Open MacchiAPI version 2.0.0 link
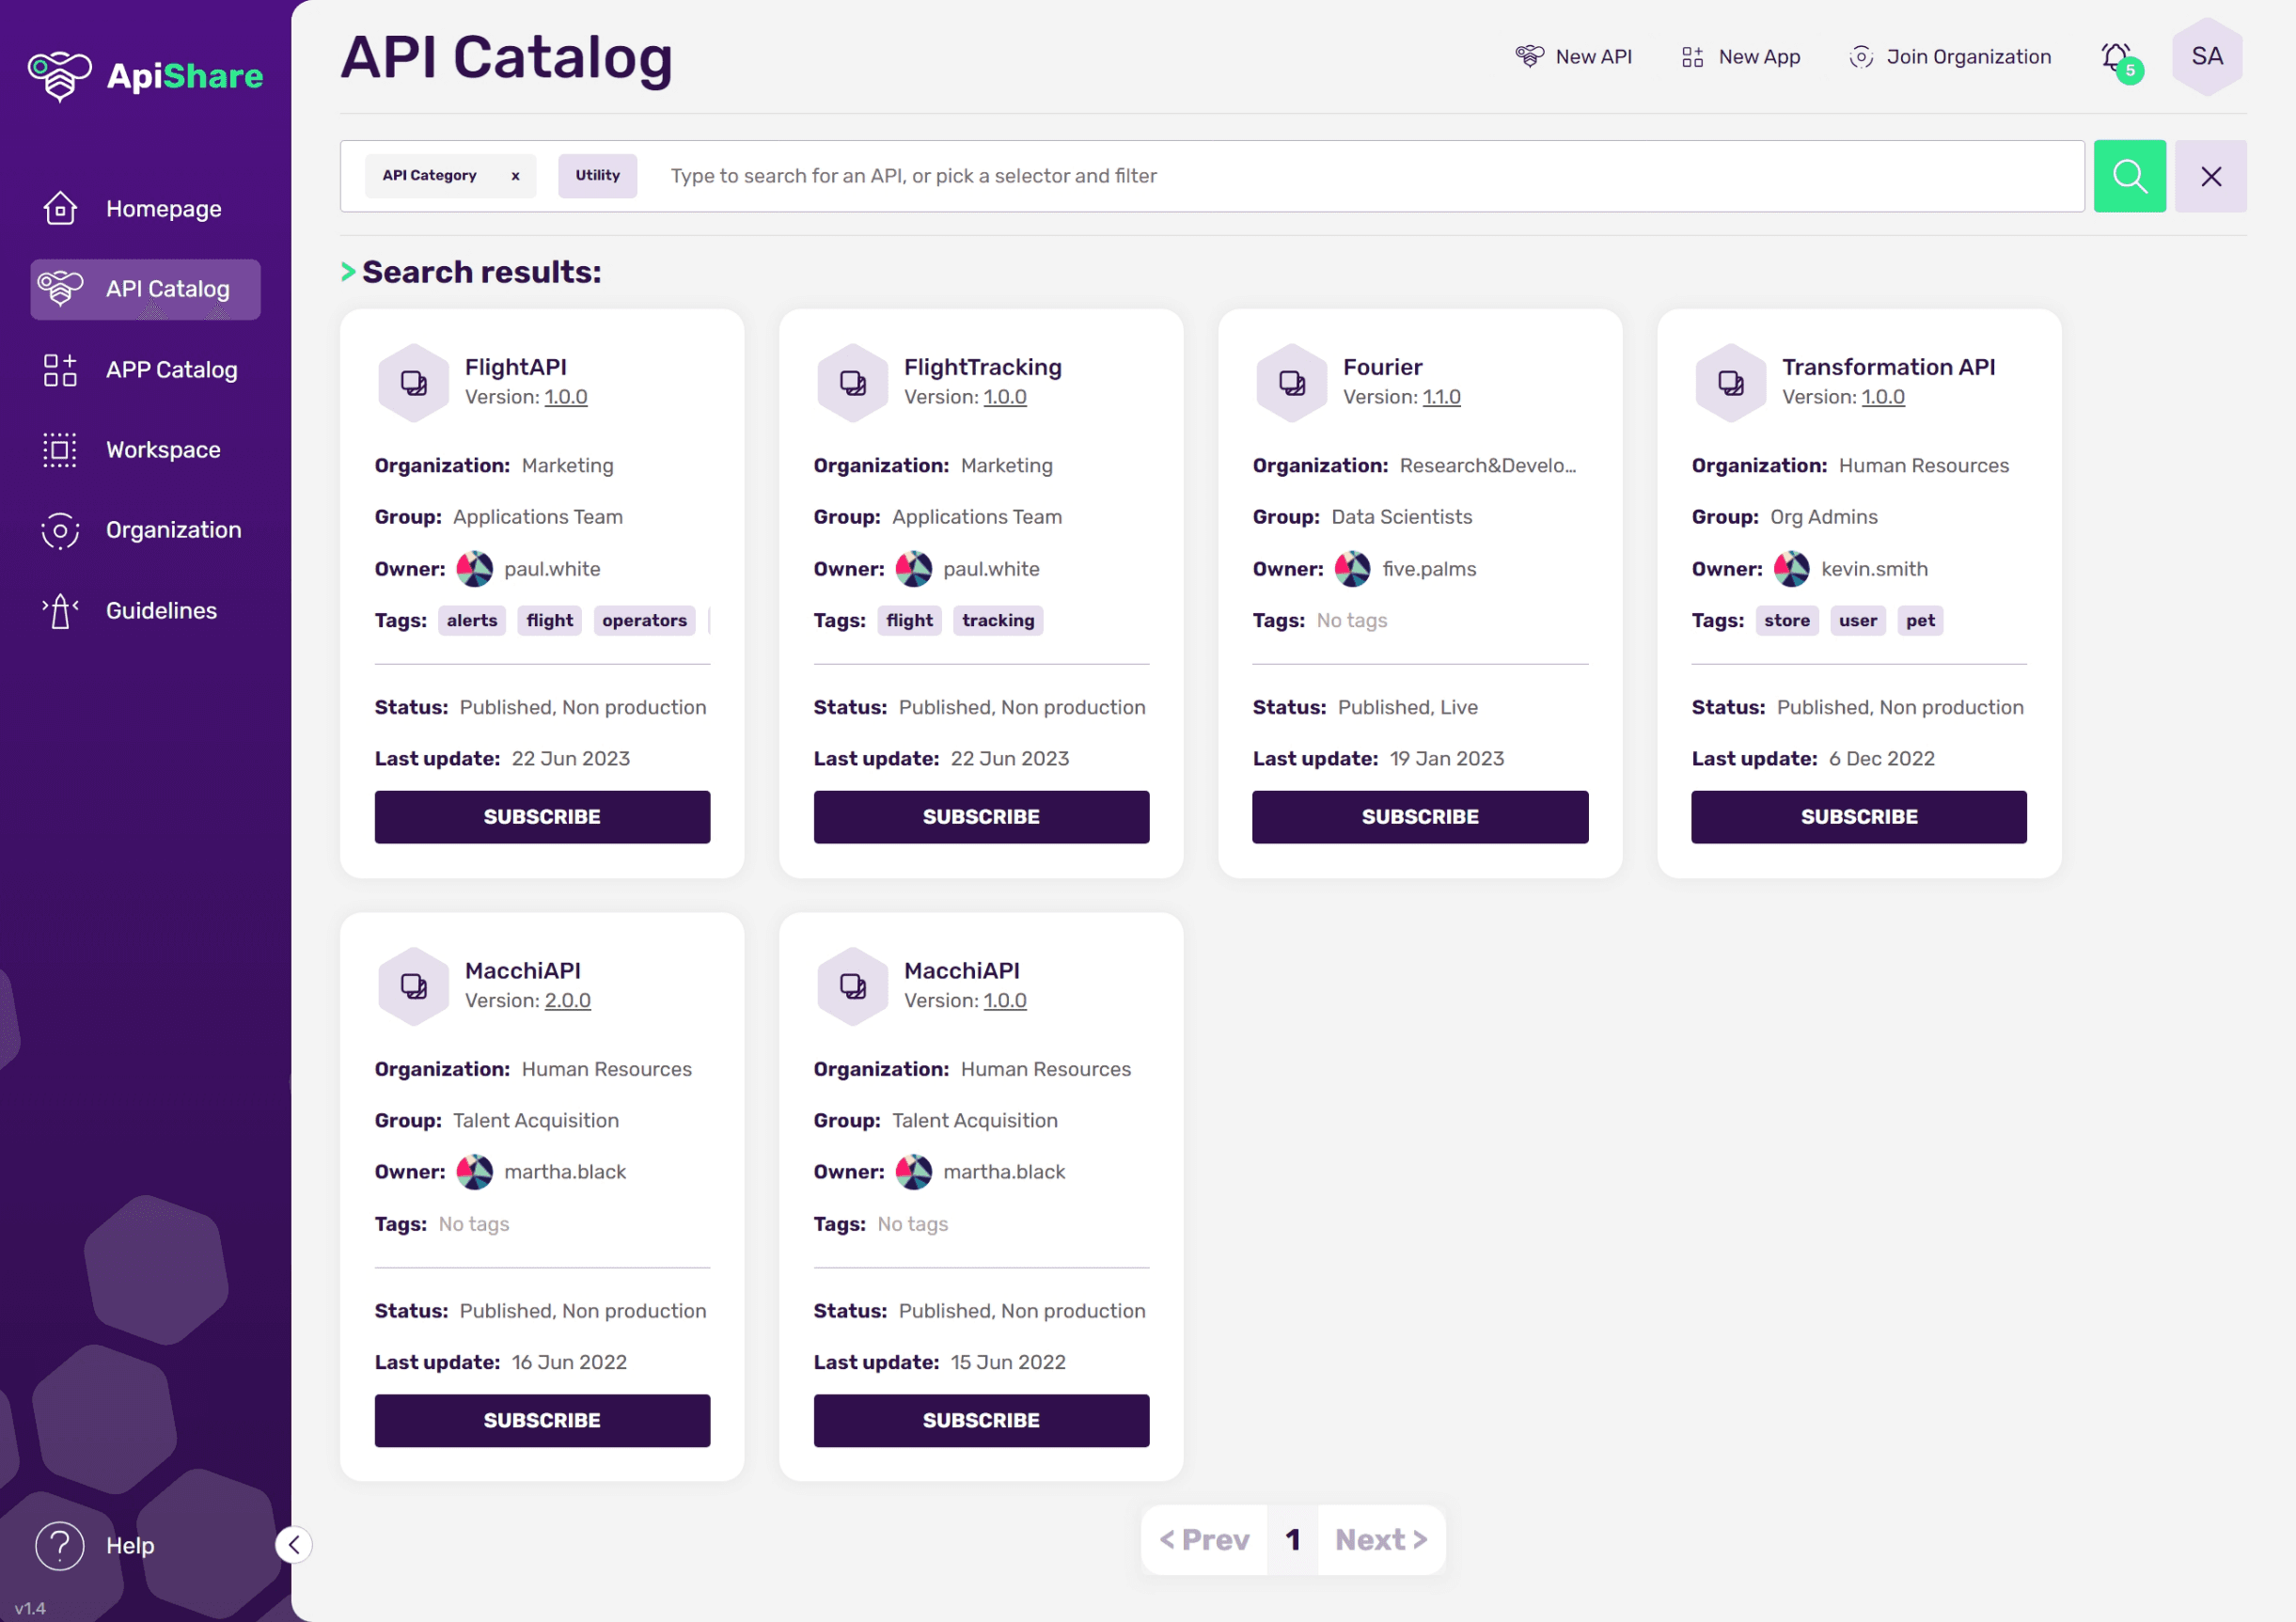The image size is (2296, 1622). [x=567, y=1001]
